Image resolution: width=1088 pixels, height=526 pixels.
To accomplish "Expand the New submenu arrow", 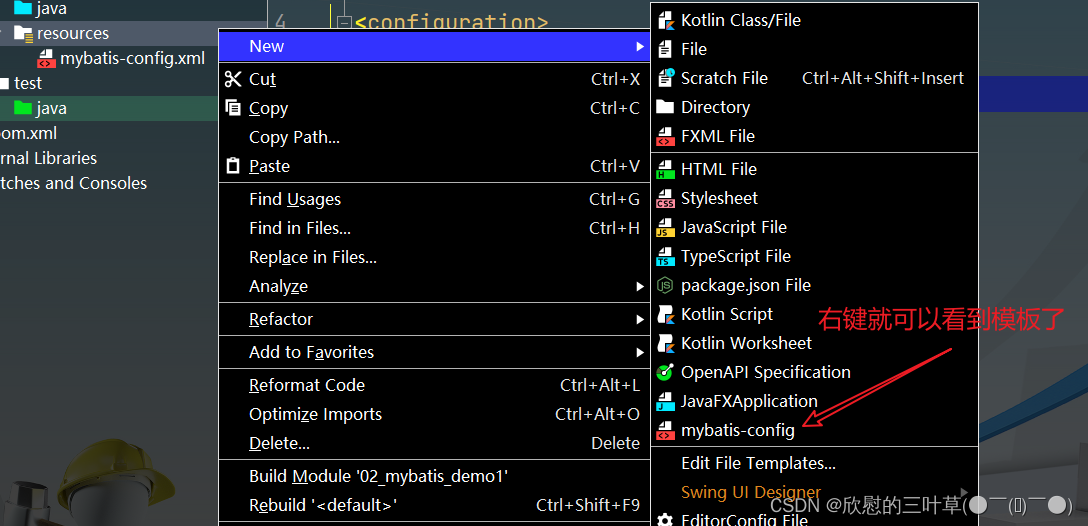I will tap(640, 46).
